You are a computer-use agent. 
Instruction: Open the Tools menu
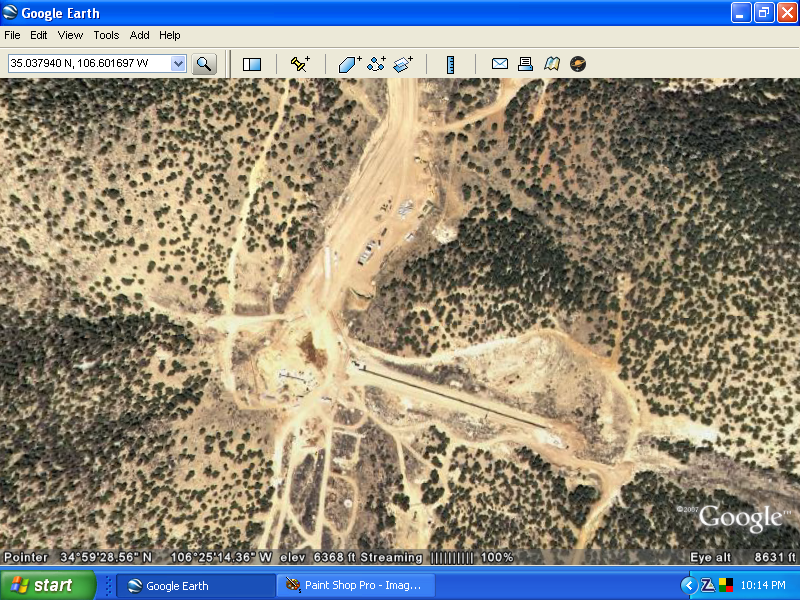click(x=106, y=35)
